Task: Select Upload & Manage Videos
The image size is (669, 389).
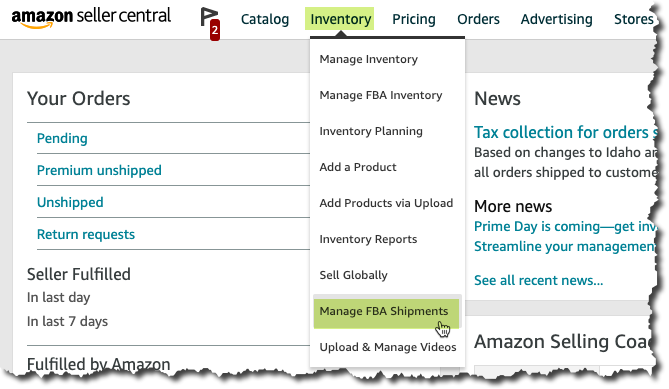Action: (x=388, y=347)
